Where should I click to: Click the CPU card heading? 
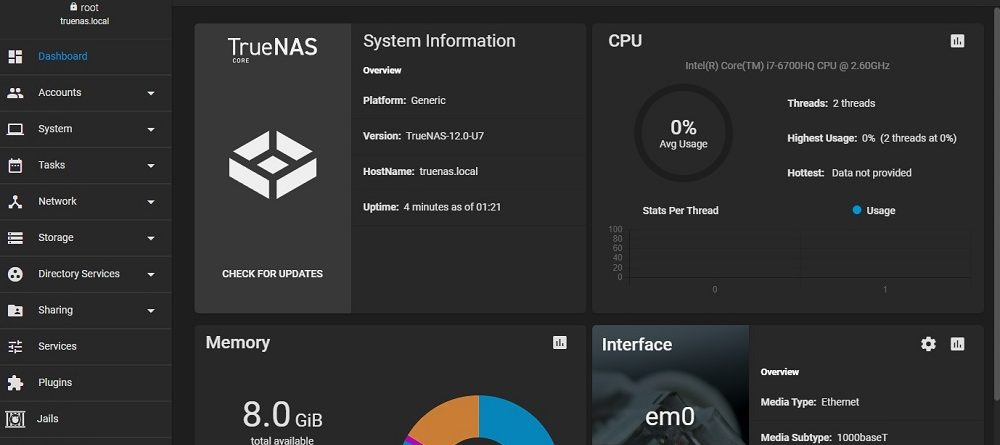coord(625,41)
